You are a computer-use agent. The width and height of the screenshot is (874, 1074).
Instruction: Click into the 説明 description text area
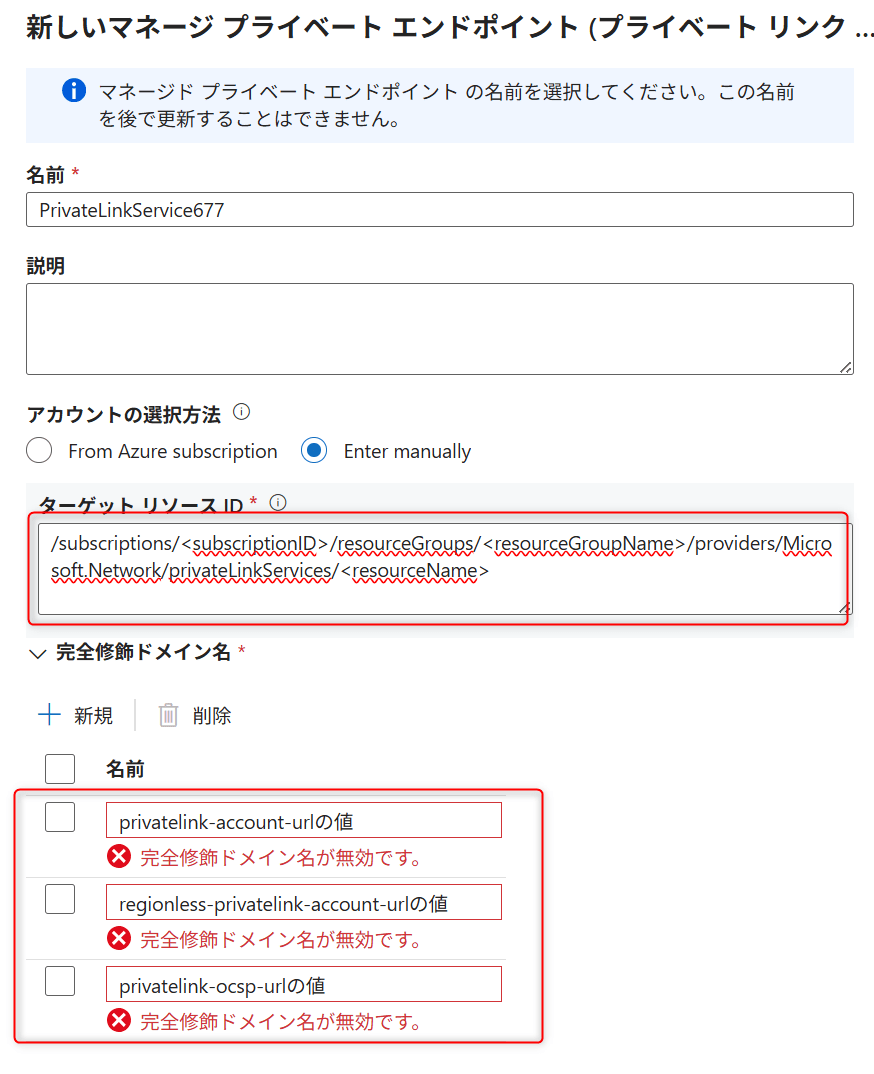[x=440, y=329]
